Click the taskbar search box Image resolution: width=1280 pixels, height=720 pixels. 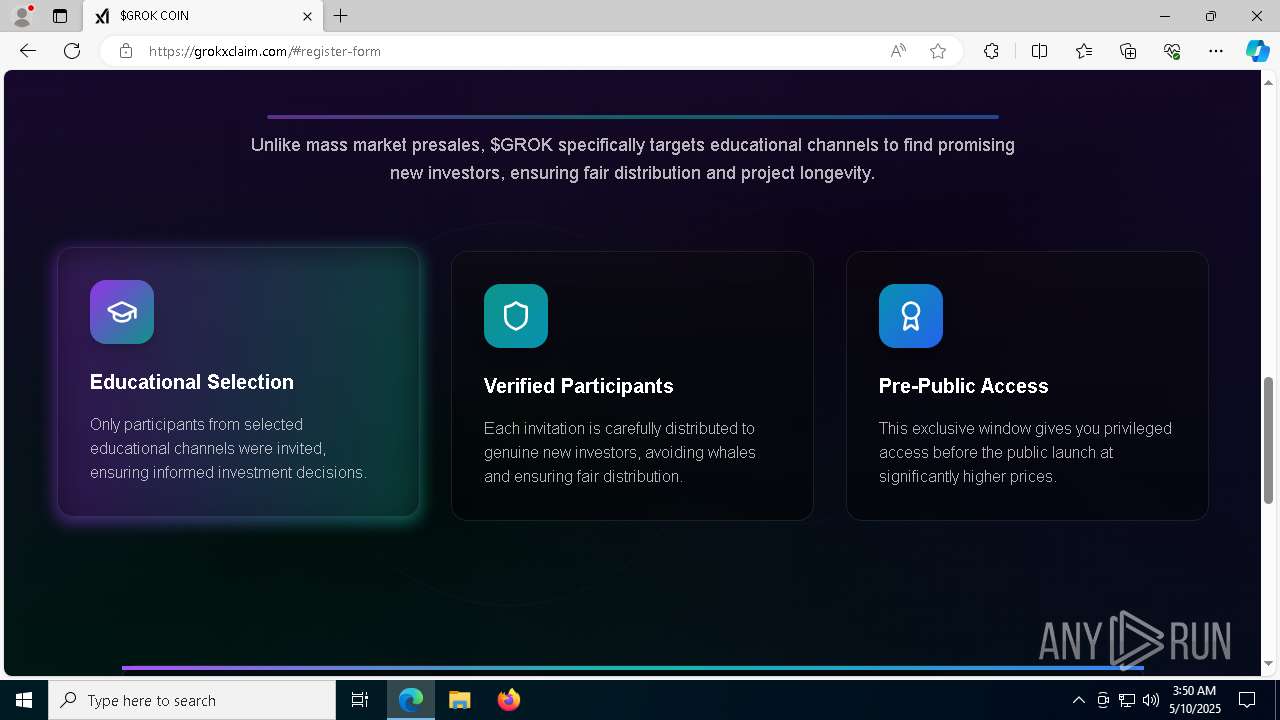pos(192,700)
